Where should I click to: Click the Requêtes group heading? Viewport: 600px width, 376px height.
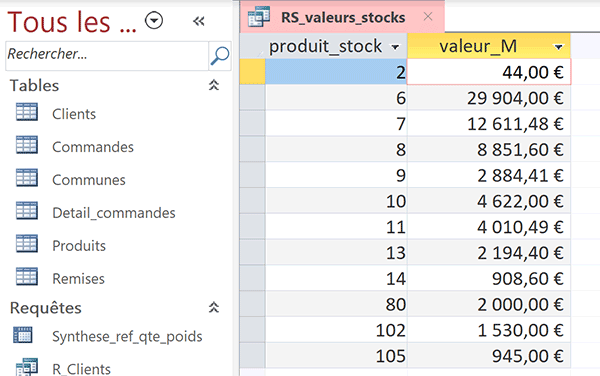pyautogui.click(x=46, y=308)
